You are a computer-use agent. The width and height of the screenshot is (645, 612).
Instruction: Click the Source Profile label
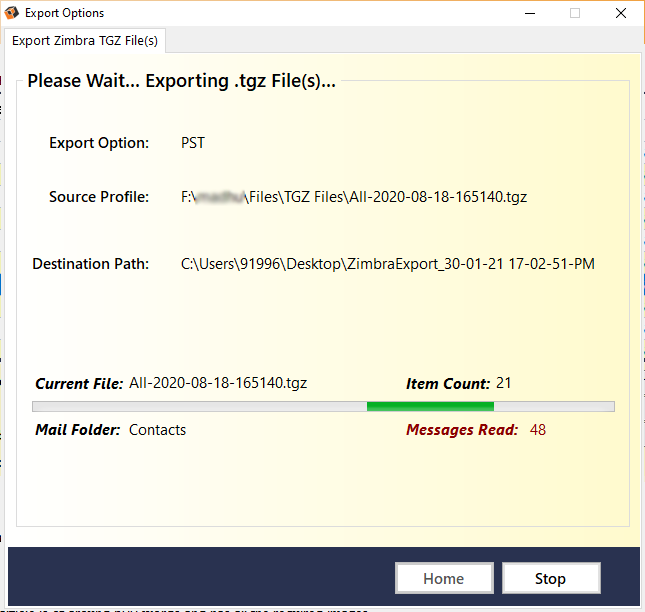point(99,197)
